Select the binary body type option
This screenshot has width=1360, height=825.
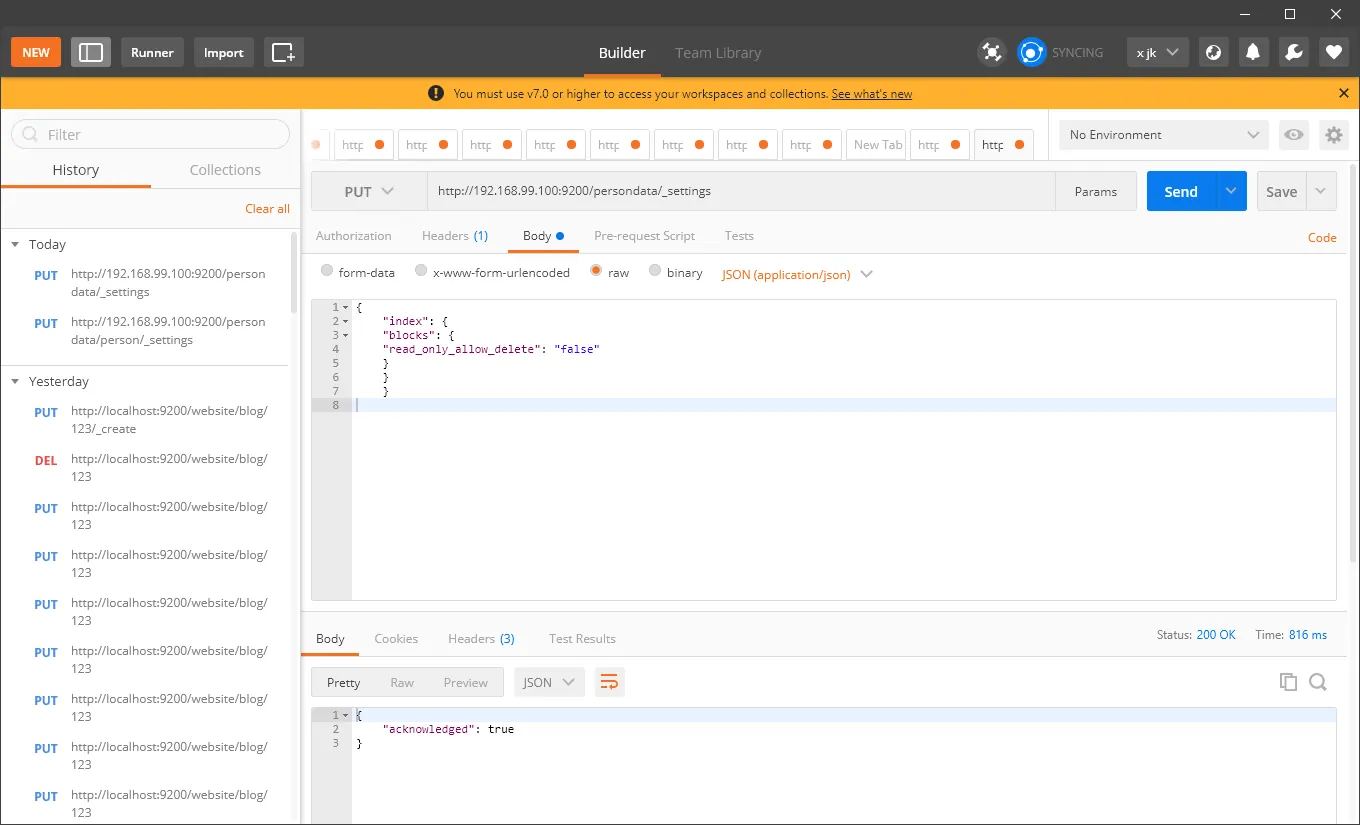[676, 272]
